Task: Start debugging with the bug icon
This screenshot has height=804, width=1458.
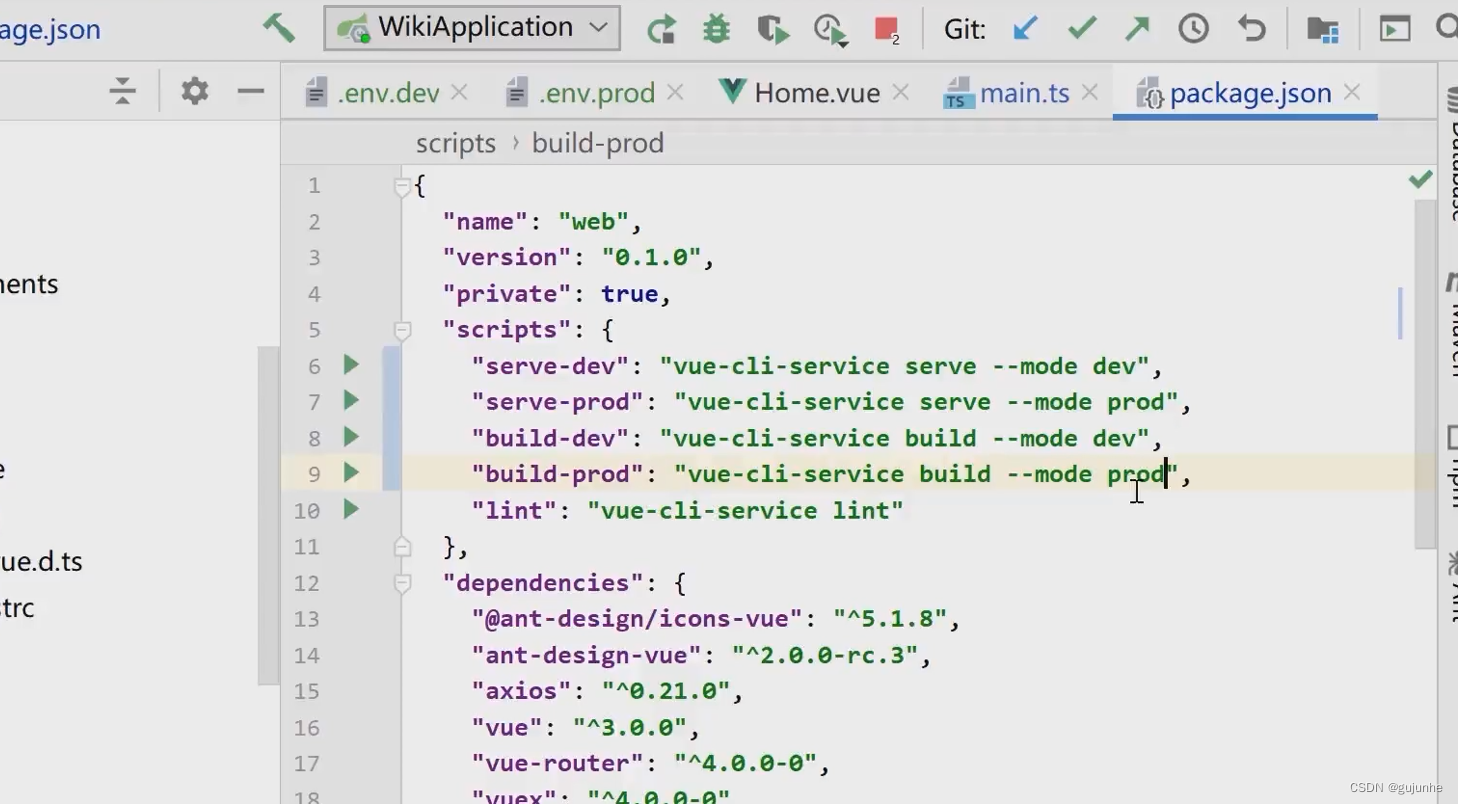Action: click(716, 29)
